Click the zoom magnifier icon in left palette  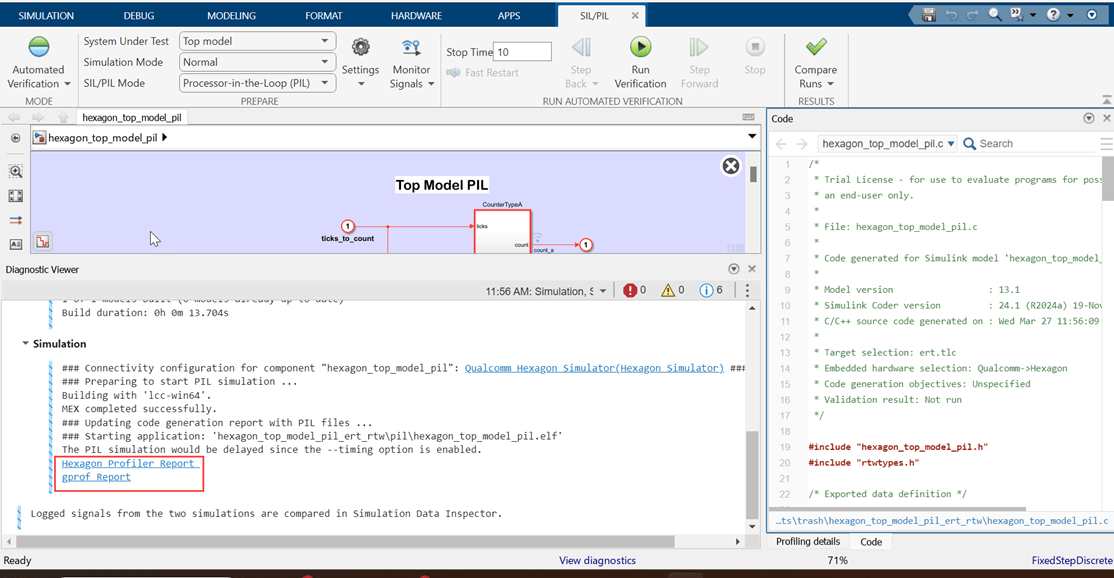click(x=15, y=171)
